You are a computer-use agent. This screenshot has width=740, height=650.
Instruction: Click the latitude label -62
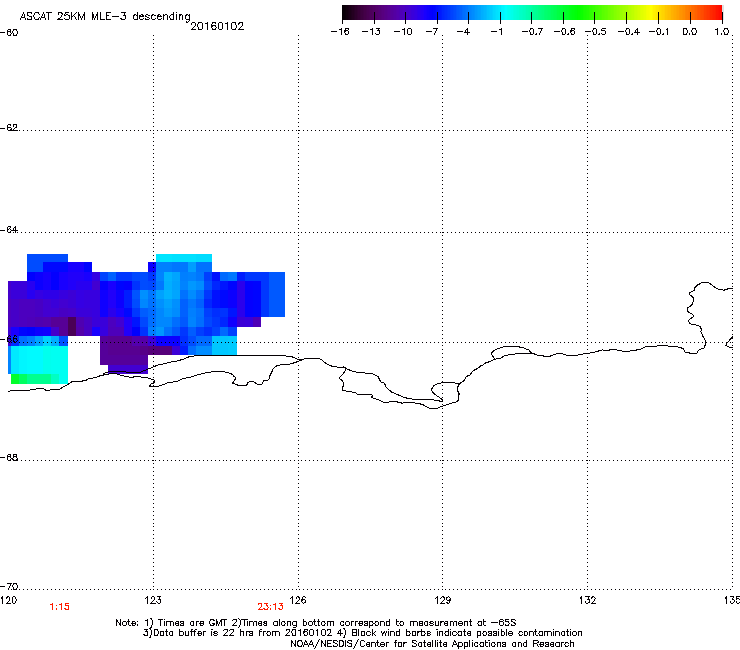(9, 128)
